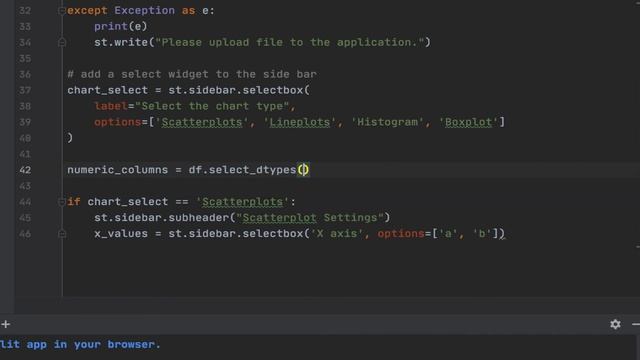The height and width of the screenshot is (360, 640).
Task: Click on select_dtypes method call
Action: coord(252,170)
